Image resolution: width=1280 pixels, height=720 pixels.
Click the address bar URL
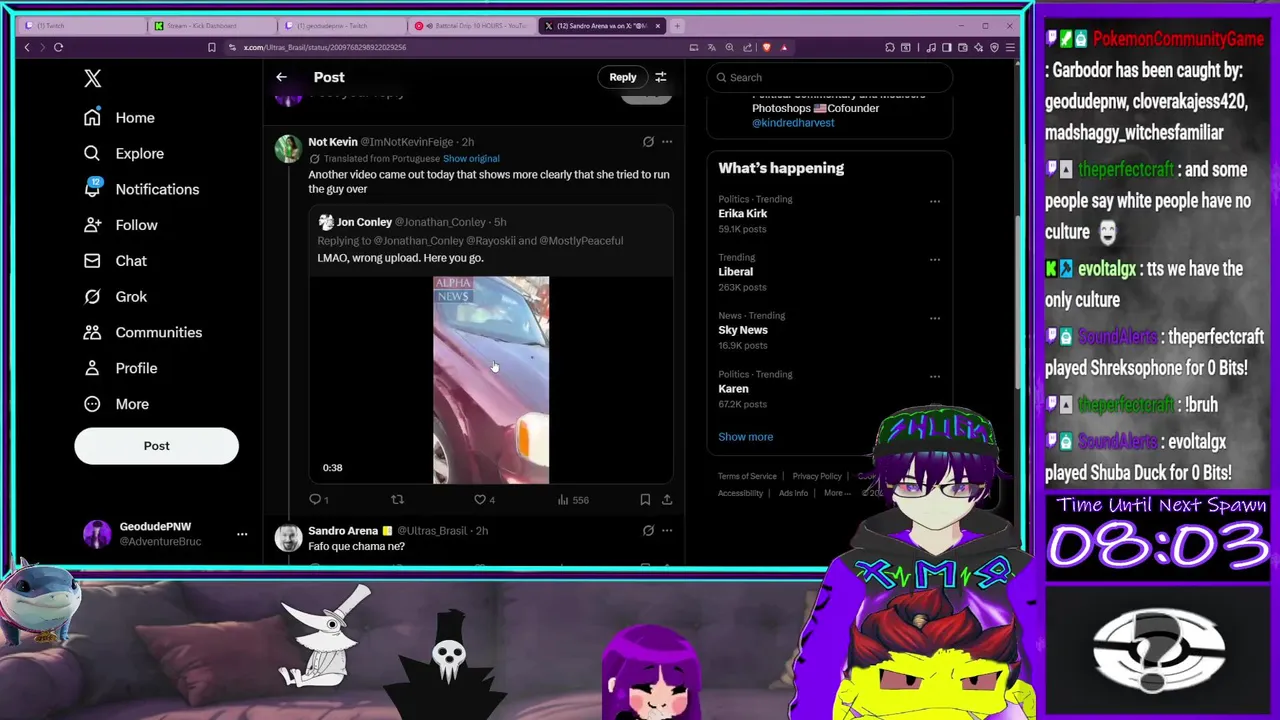pos(324,47)
